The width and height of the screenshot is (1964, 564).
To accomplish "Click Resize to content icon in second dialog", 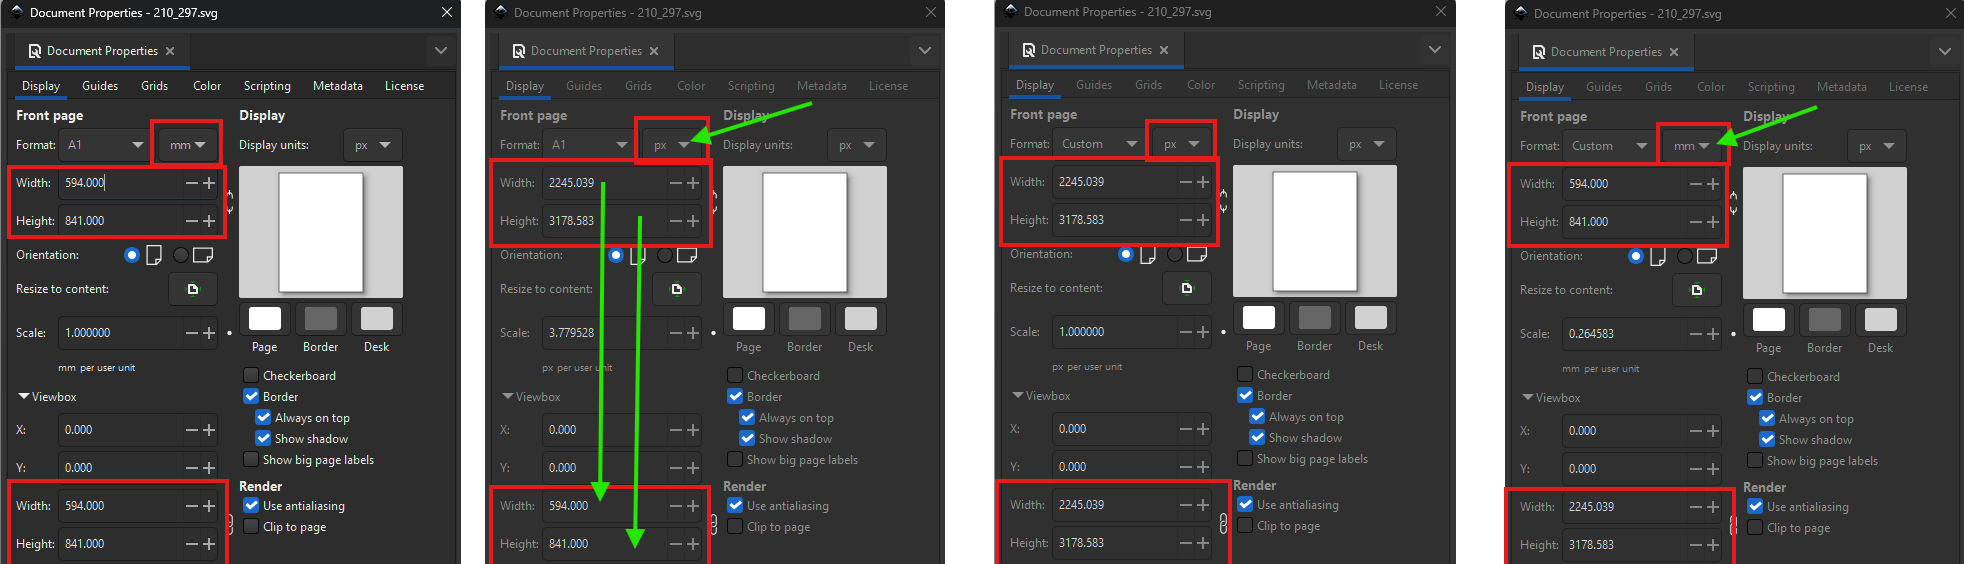I will pyautogui.click(x=677, y=289).
